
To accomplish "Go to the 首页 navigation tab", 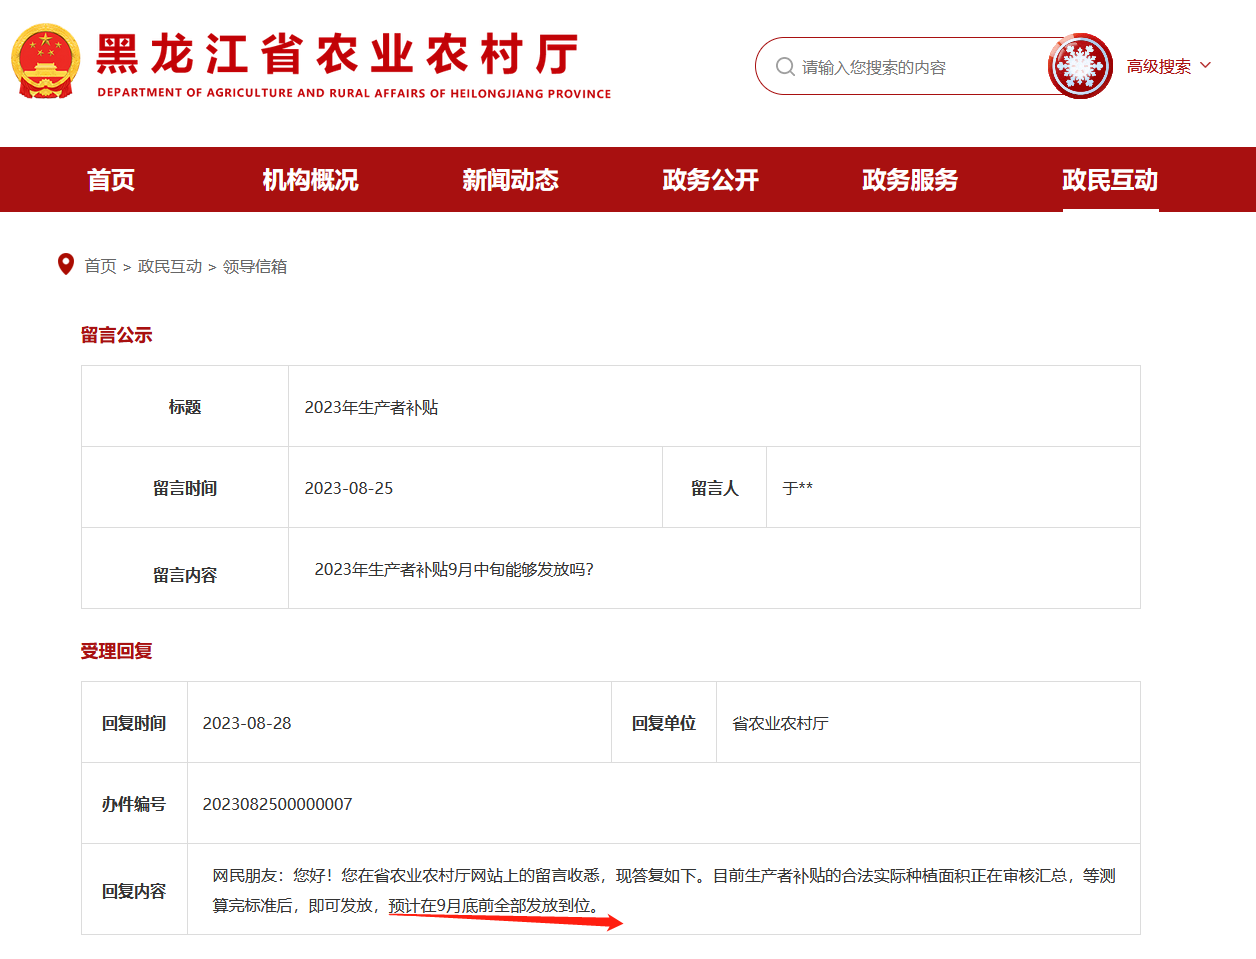I will coord(111,180).
